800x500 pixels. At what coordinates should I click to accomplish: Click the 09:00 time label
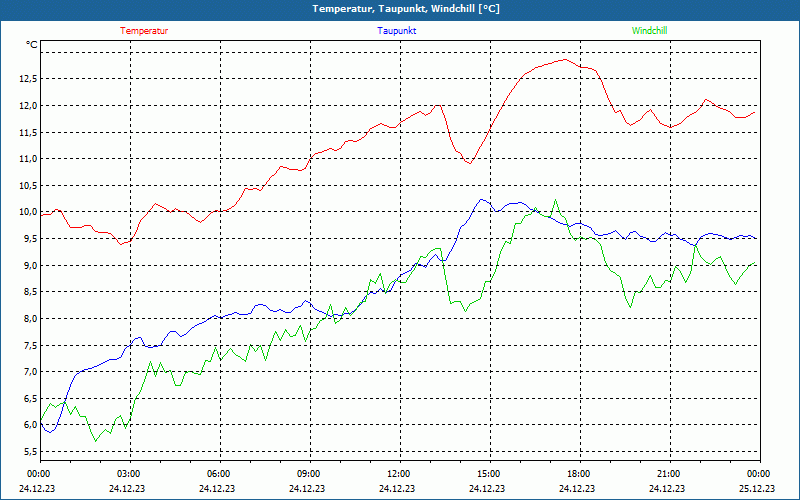tap(308, 474)
